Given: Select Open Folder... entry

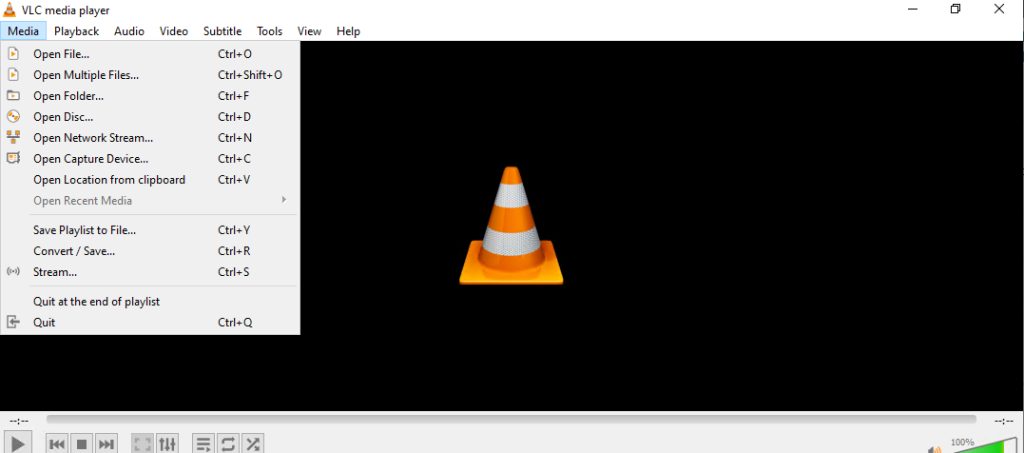Looking at the screenshot, I should [x=150, y=96].
